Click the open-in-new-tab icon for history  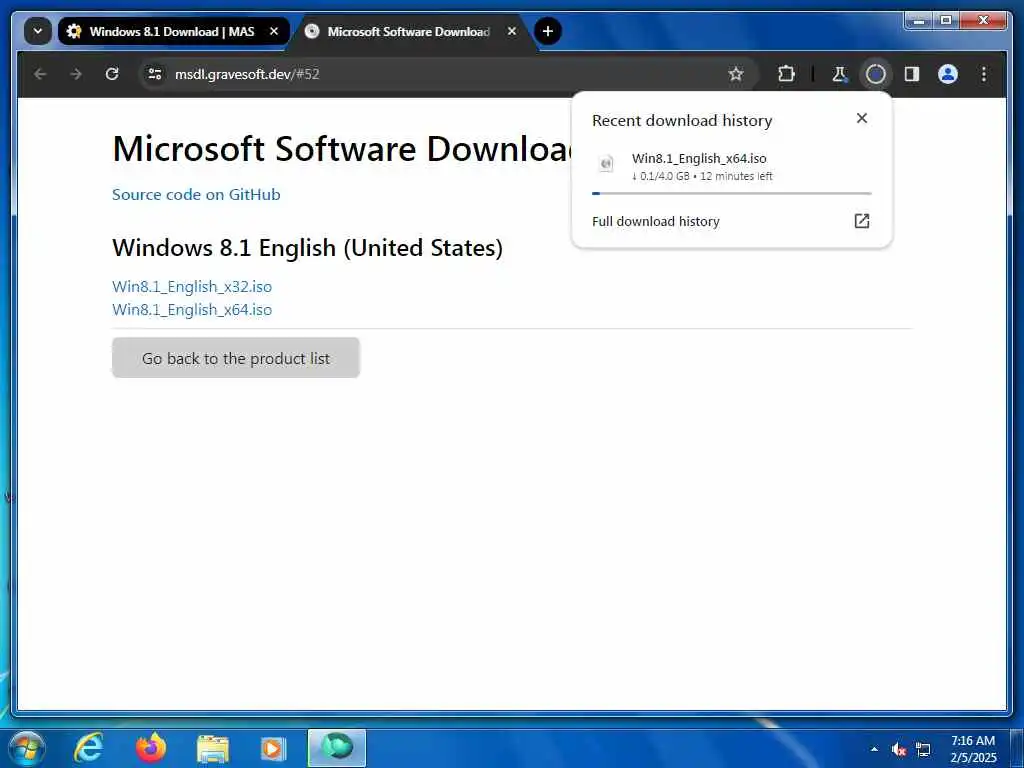[862, 221]
